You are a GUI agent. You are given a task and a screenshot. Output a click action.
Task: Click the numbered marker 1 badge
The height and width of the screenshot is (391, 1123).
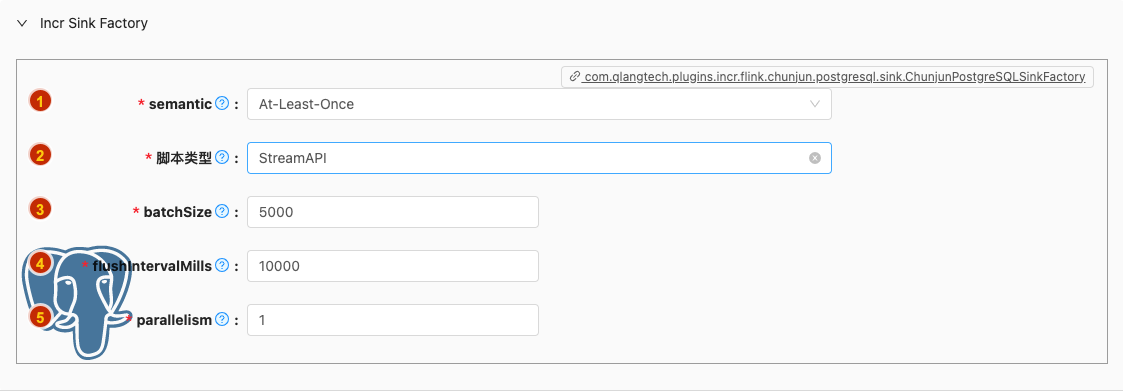click(x=40, y=101)
